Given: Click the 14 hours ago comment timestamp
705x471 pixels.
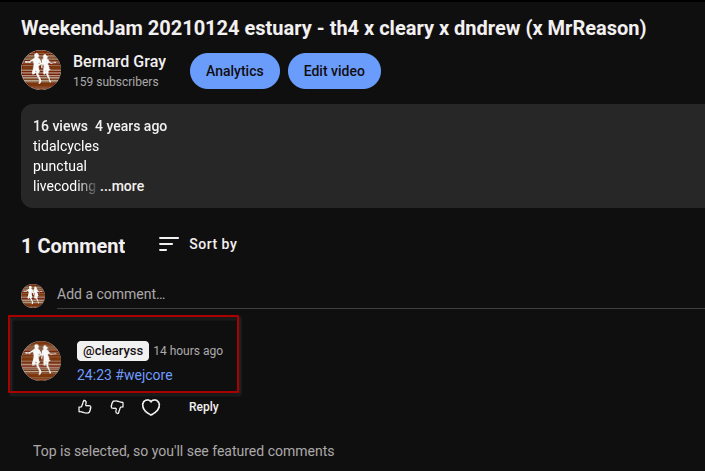Looking at the screenshot, I should click(188, 351).
